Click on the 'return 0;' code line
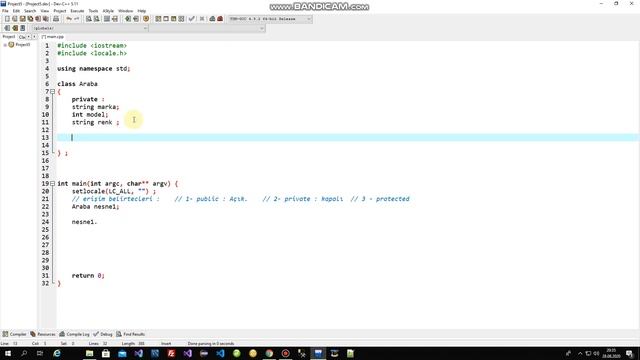This screenshot has width=640, height=360. (x=88, y=276)
